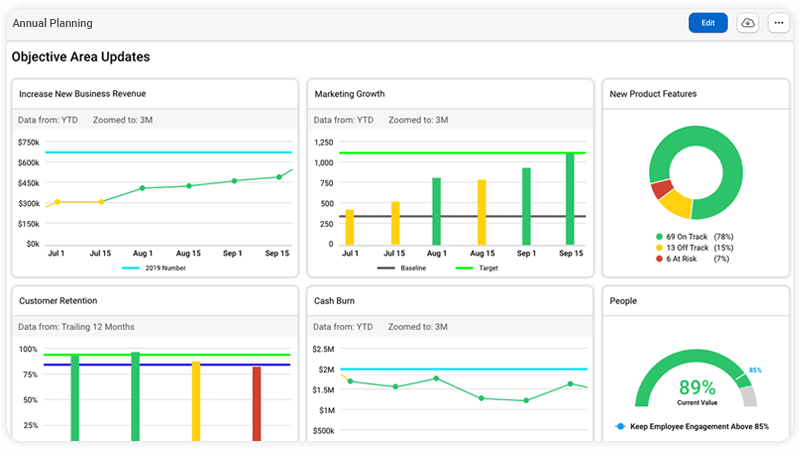Toggle Target legend in Marketing Growth chart
Screen dimensions: 800x450
[477, 268]
